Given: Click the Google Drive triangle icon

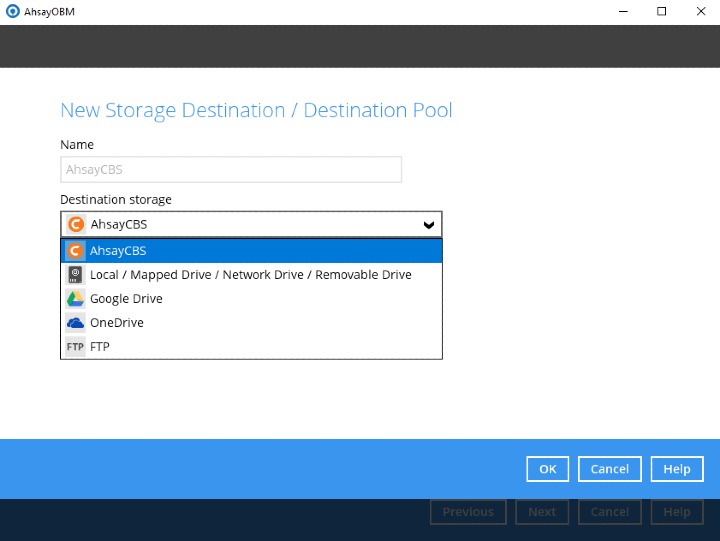Looking at the screenshot, I should [75, 299].
